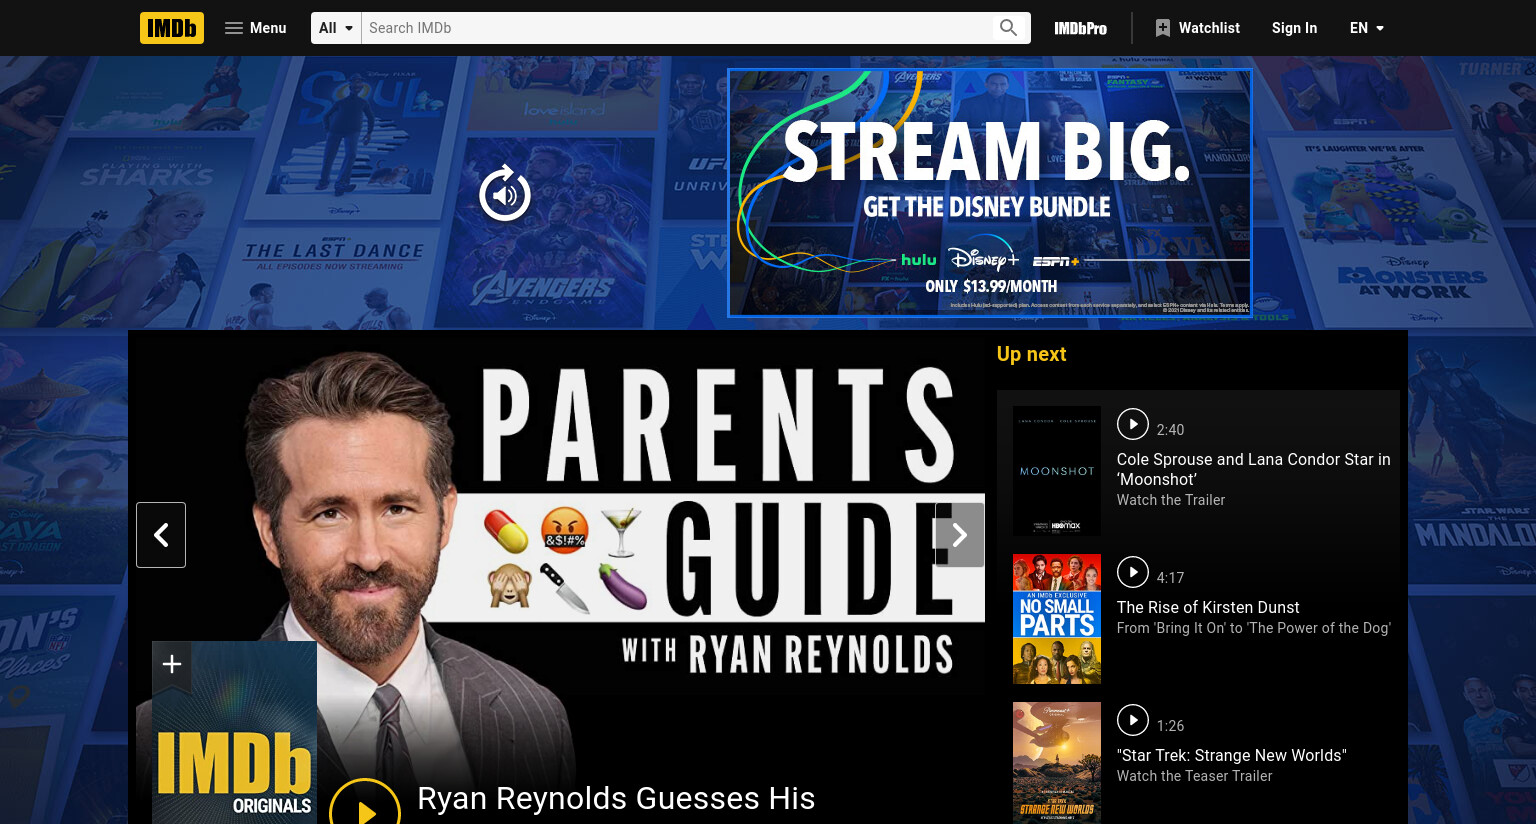Click the magnifying glass search icon

point(1009,28)
